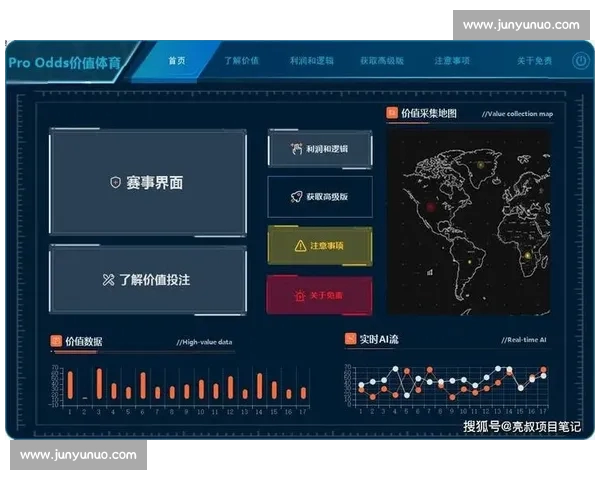Click bar 1 in 价值数据 chart
The width and height of the screenshot is (600, 480).
(x=70, y=385)
